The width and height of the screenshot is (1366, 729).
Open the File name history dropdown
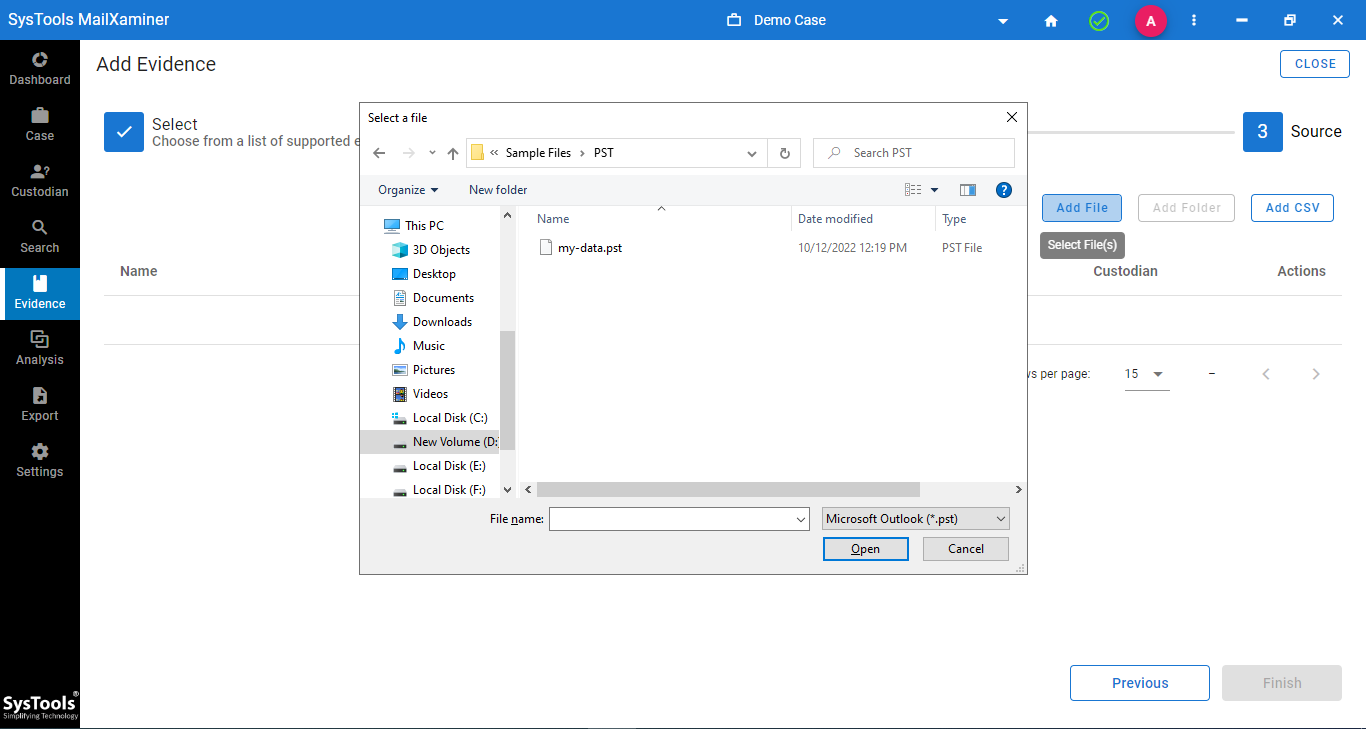click(x=801, y=519)
